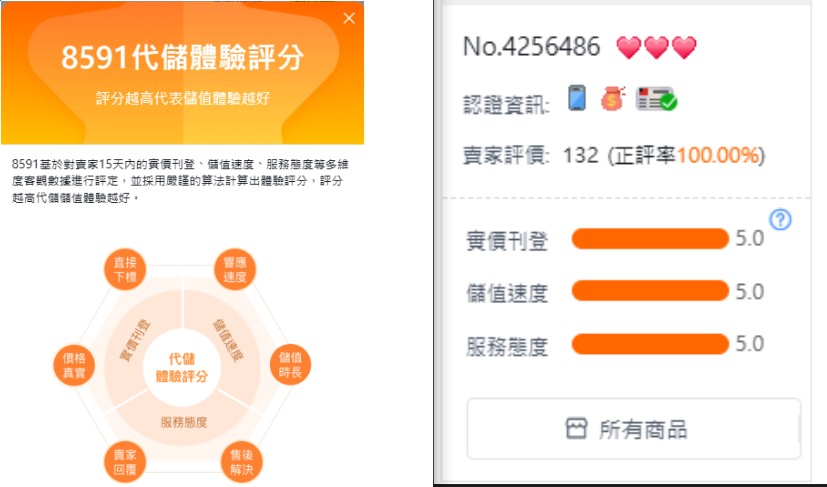Click the blue question mark help icon

(x=780, y=219)
